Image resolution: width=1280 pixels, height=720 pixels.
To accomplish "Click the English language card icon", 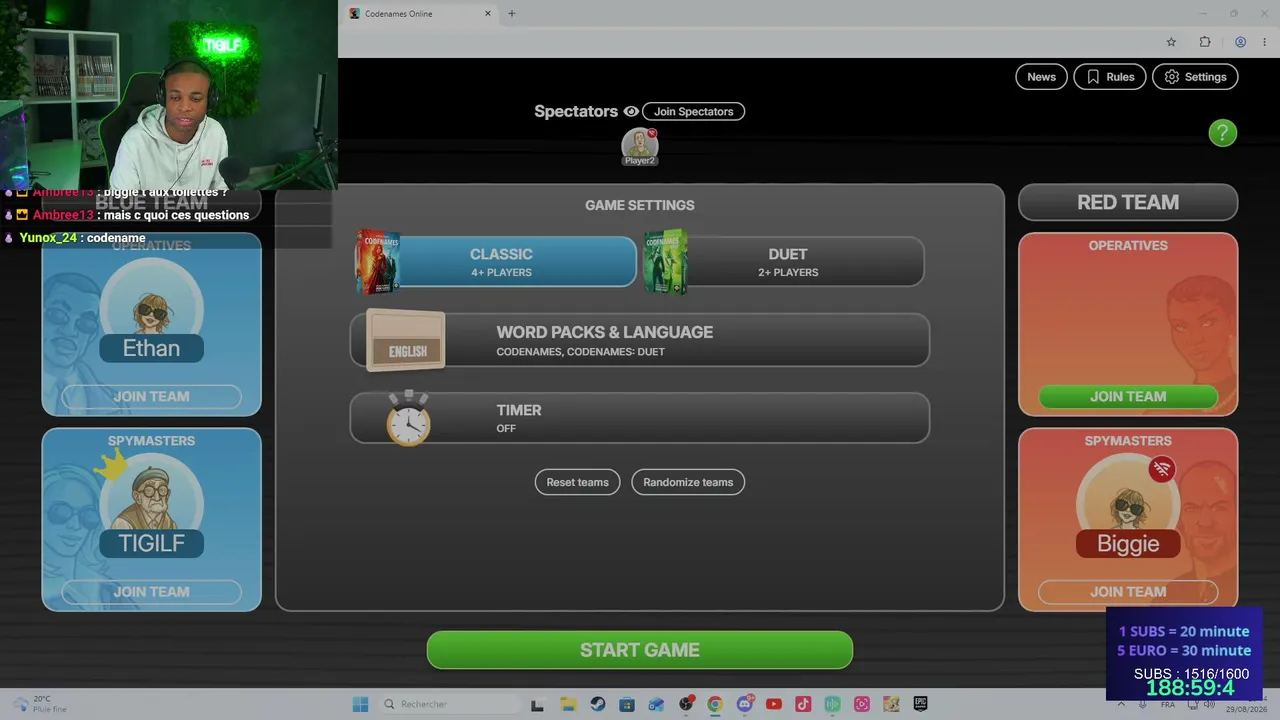I will coord(406,340).
